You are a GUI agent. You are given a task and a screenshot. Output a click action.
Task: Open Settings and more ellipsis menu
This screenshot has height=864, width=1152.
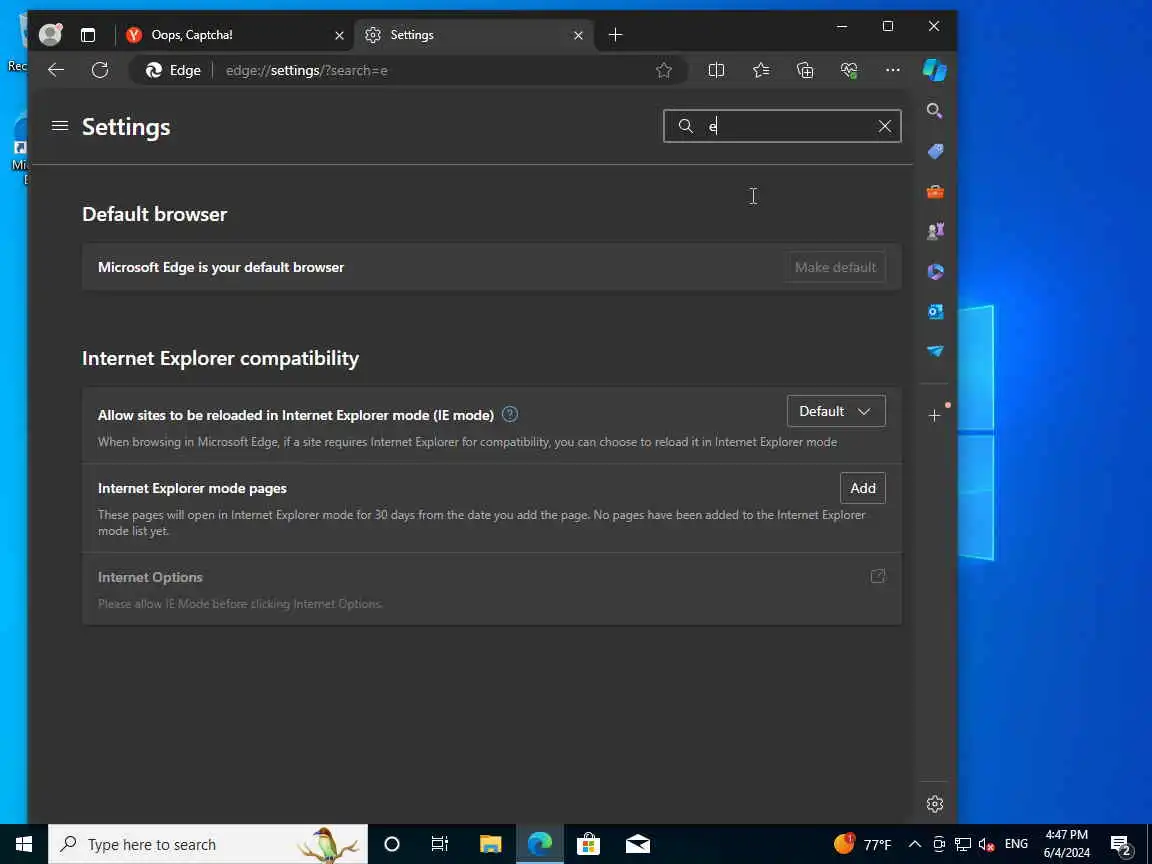coord(893,70)
